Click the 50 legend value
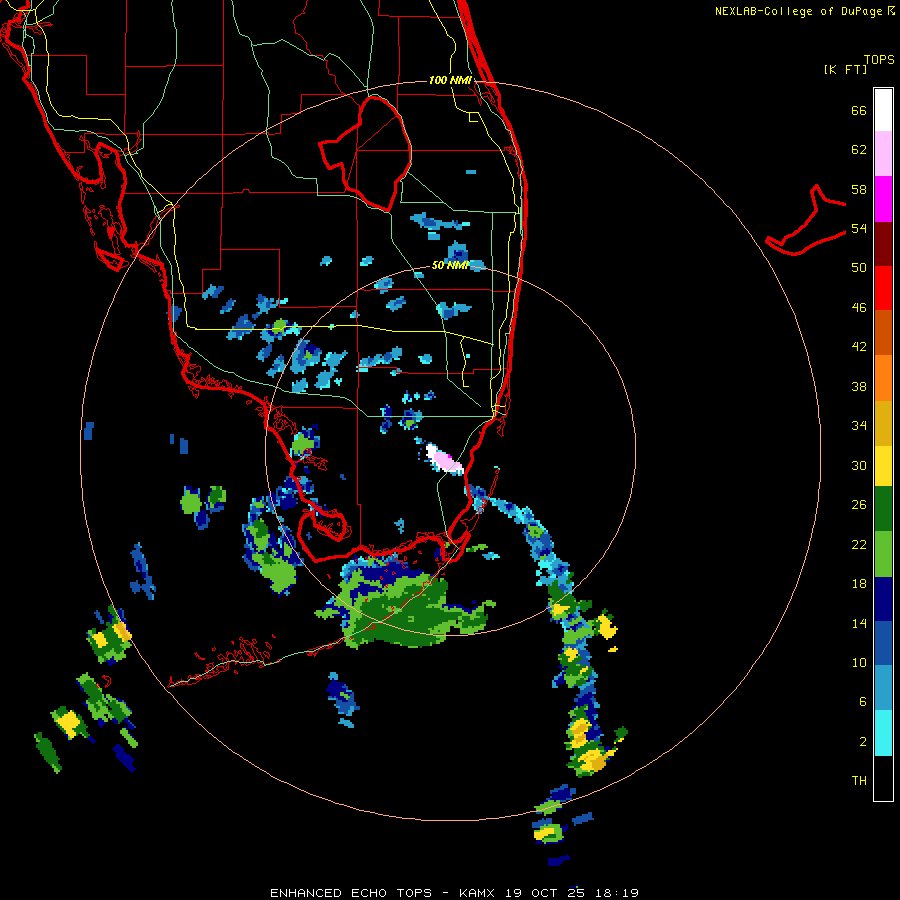The image size is (900, 900). (x=859, y=267)
